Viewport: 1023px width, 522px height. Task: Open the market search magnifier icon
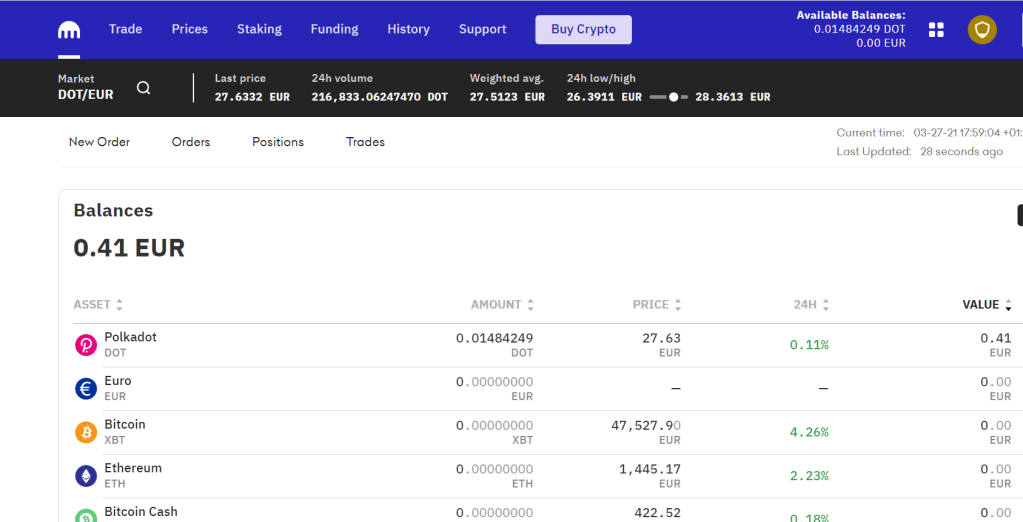[x=144, y=88]
